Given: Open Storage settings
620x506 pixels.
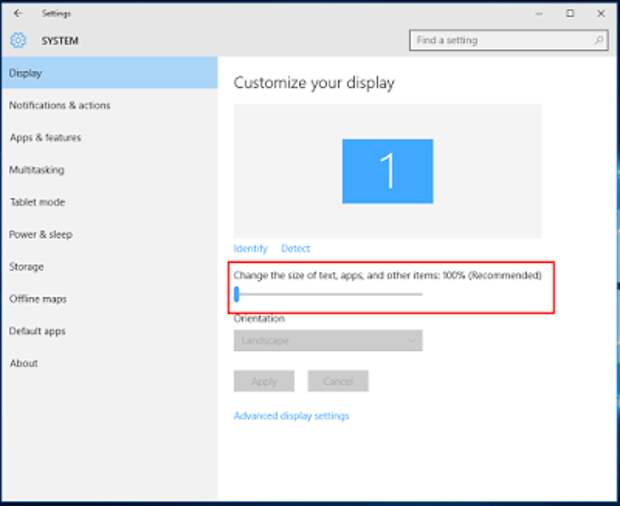Looking at the screenshot, I should point(26,267).
